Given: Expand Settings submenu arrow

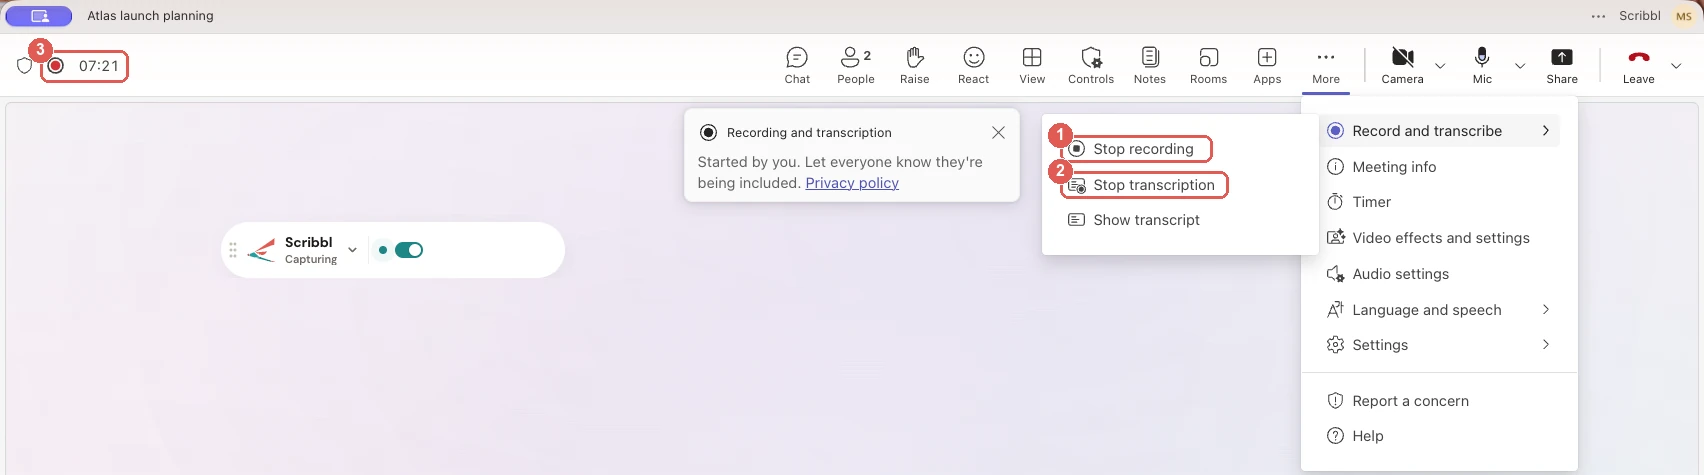Looking at the screenshot, I should (x=1546, y=345).
